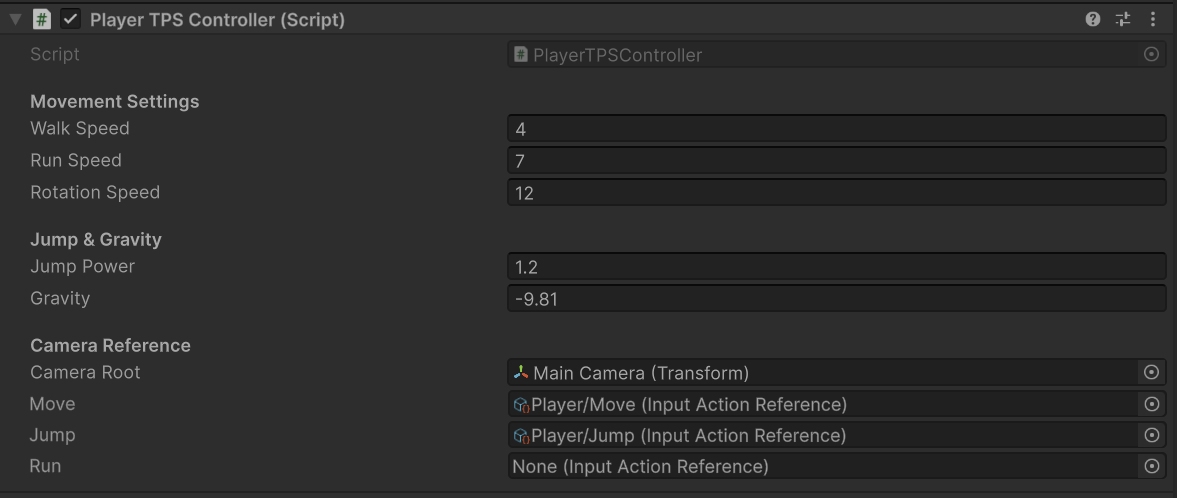Select the Main Camera (Transform) reference field

point(820,373)
